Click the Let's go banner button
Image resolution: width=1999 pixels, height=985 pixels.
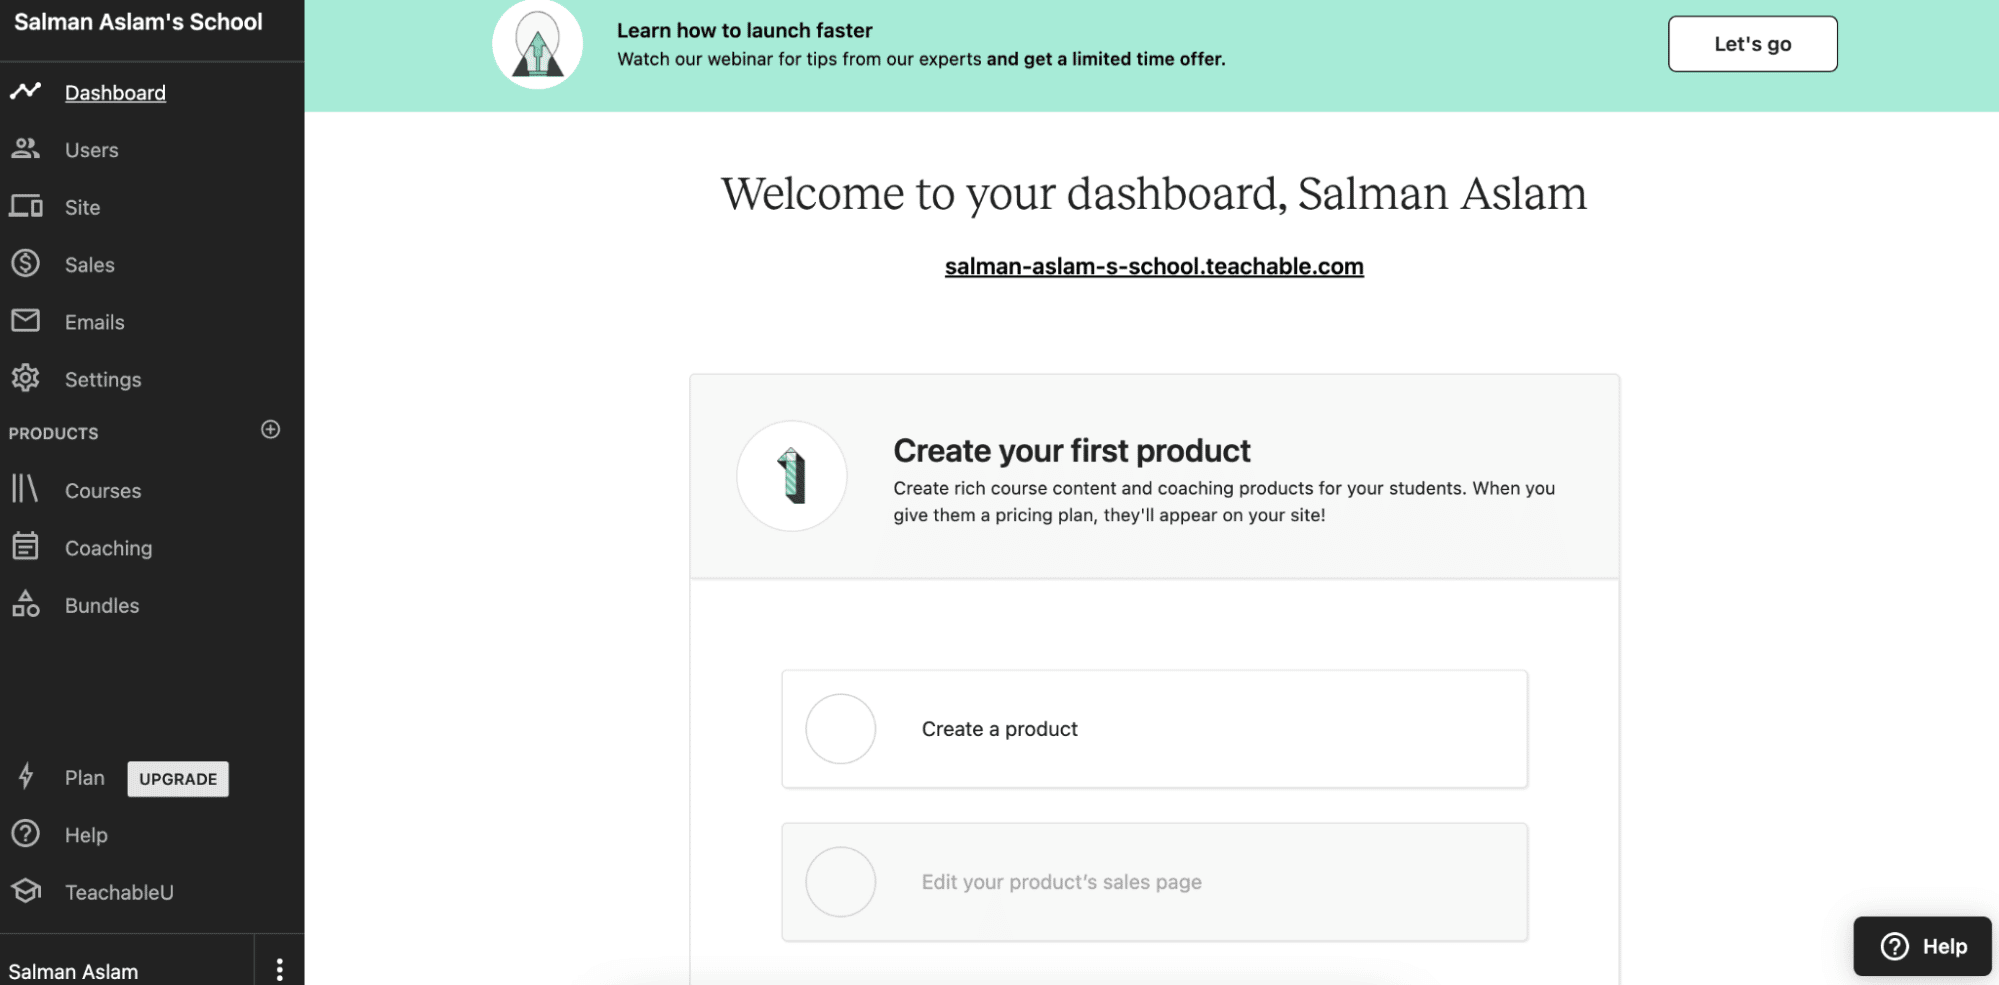click(x=1752, y=44)
